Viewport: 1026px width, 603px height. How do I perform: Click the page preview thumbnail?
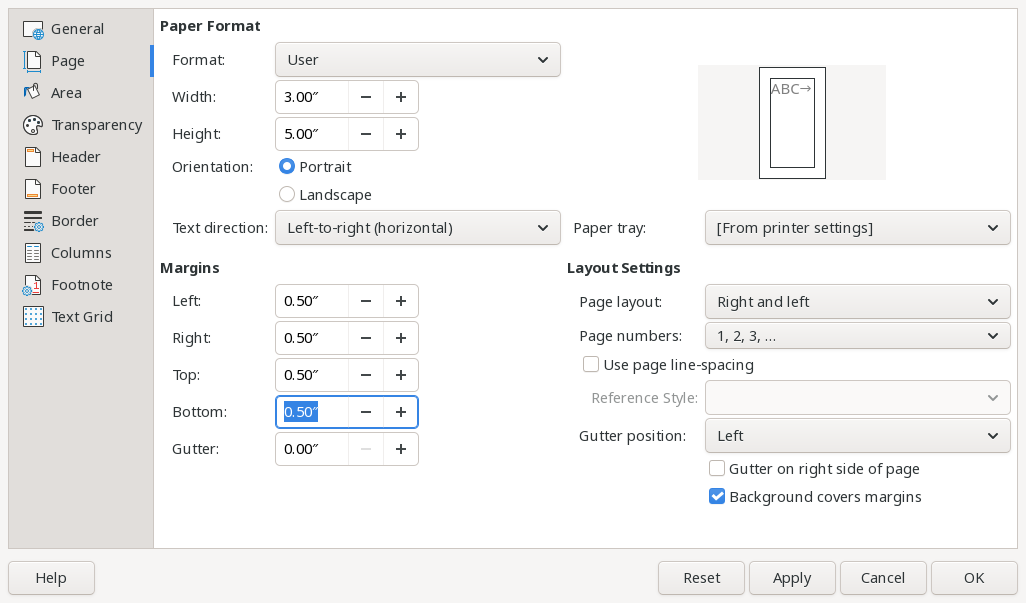click(792, 122)
